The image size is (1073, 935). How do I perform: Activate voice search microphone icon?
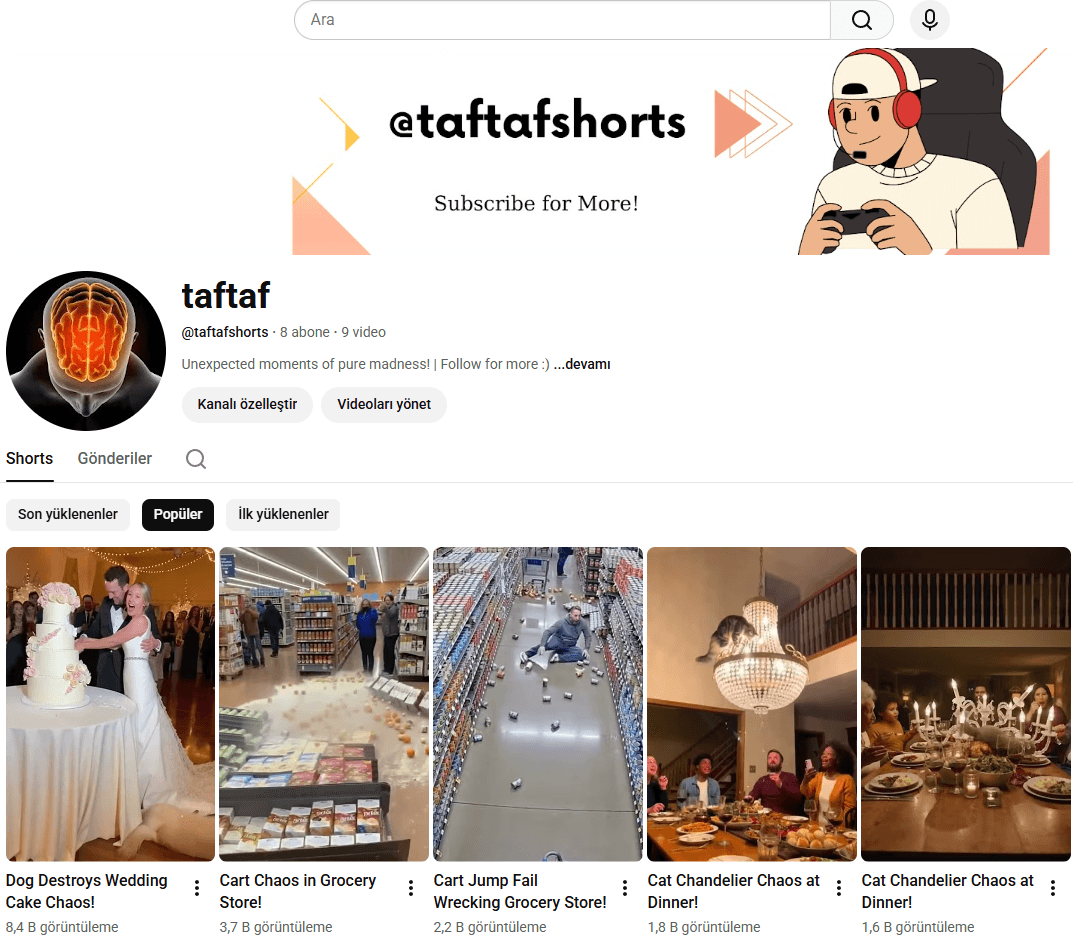coord(929,20)
